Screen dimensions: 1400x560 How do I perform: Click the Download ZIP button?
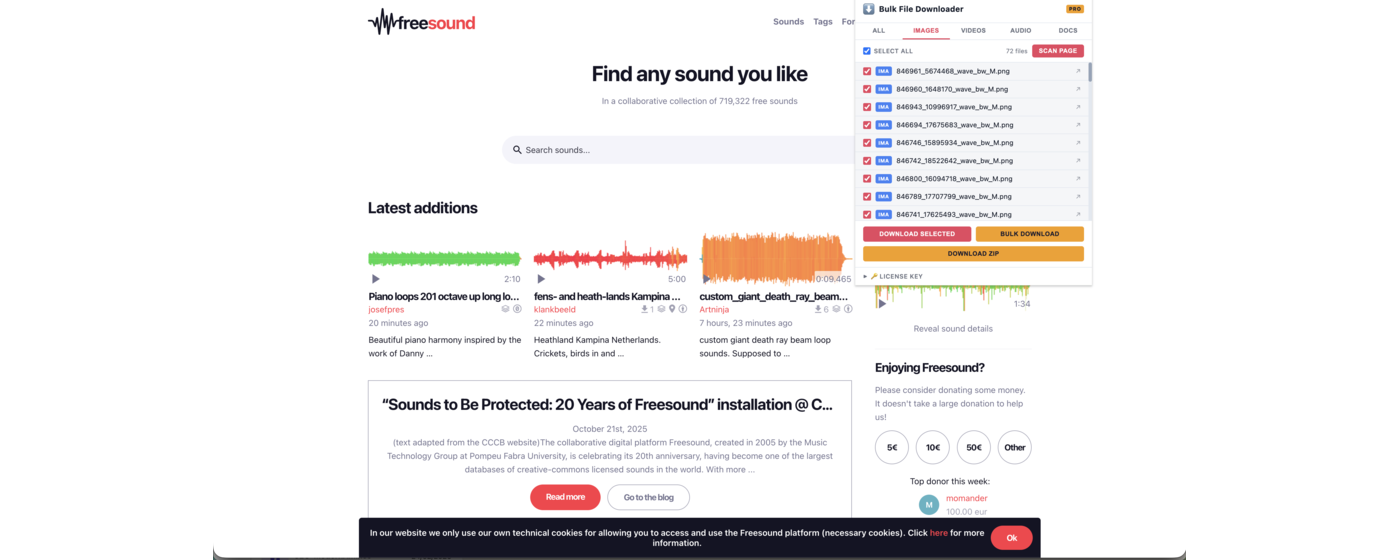click(973, 254)
